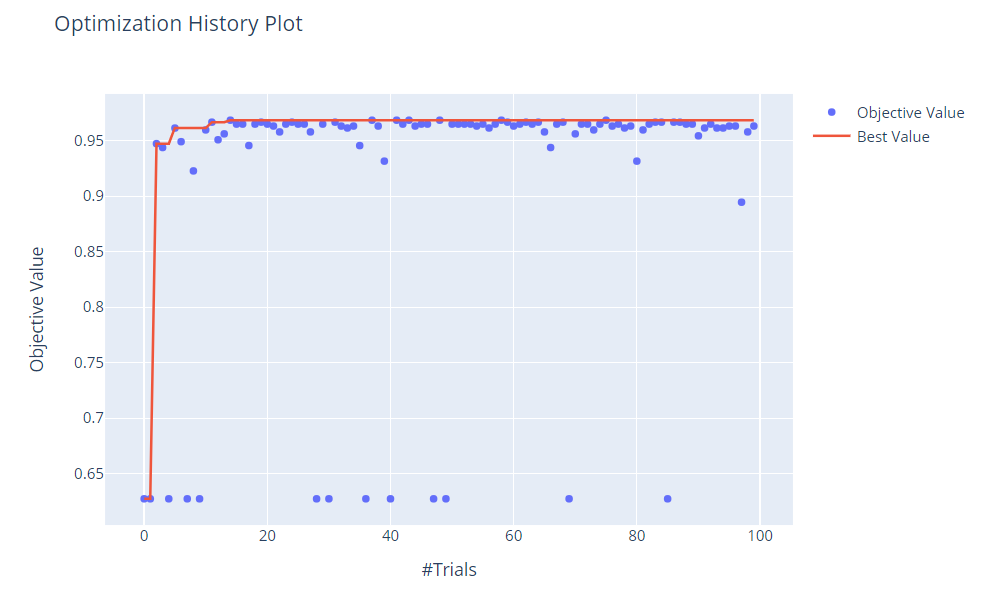1003x593 pixels.
Task: Click the blue dot legend marker
Action: pyautogui.click(x=831, y=112)
